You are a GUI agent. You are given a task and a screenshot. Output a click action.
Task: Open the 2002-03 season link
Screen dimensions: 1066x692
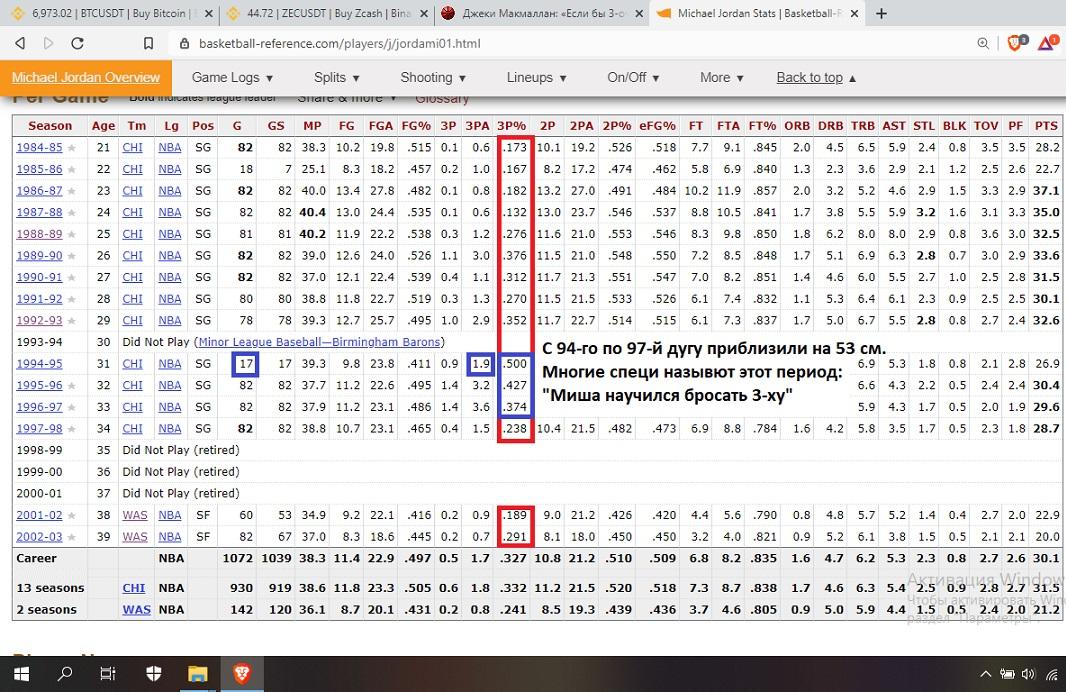(x=39, y=537)
